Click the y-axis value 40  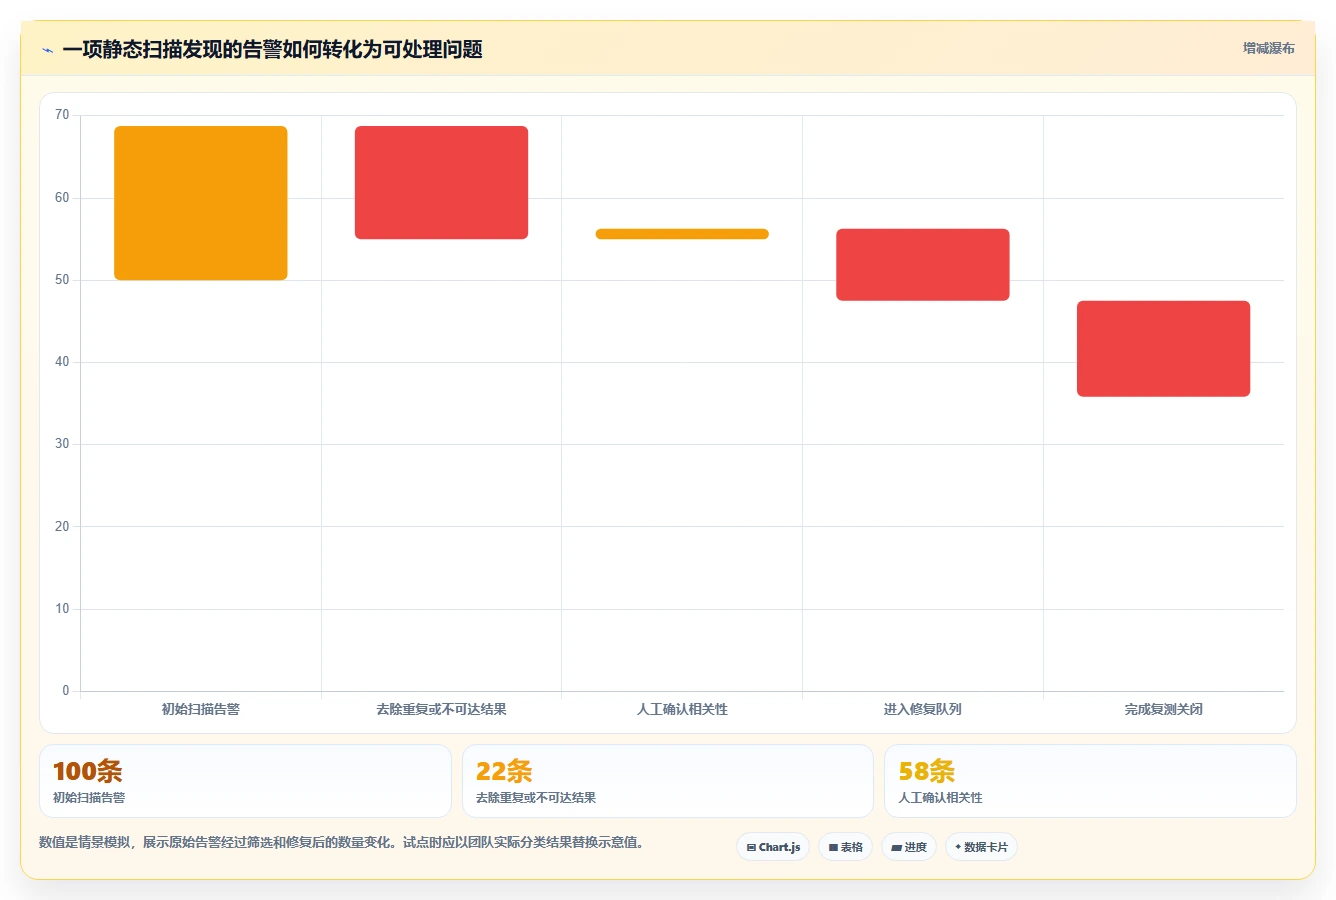[62, 362]
